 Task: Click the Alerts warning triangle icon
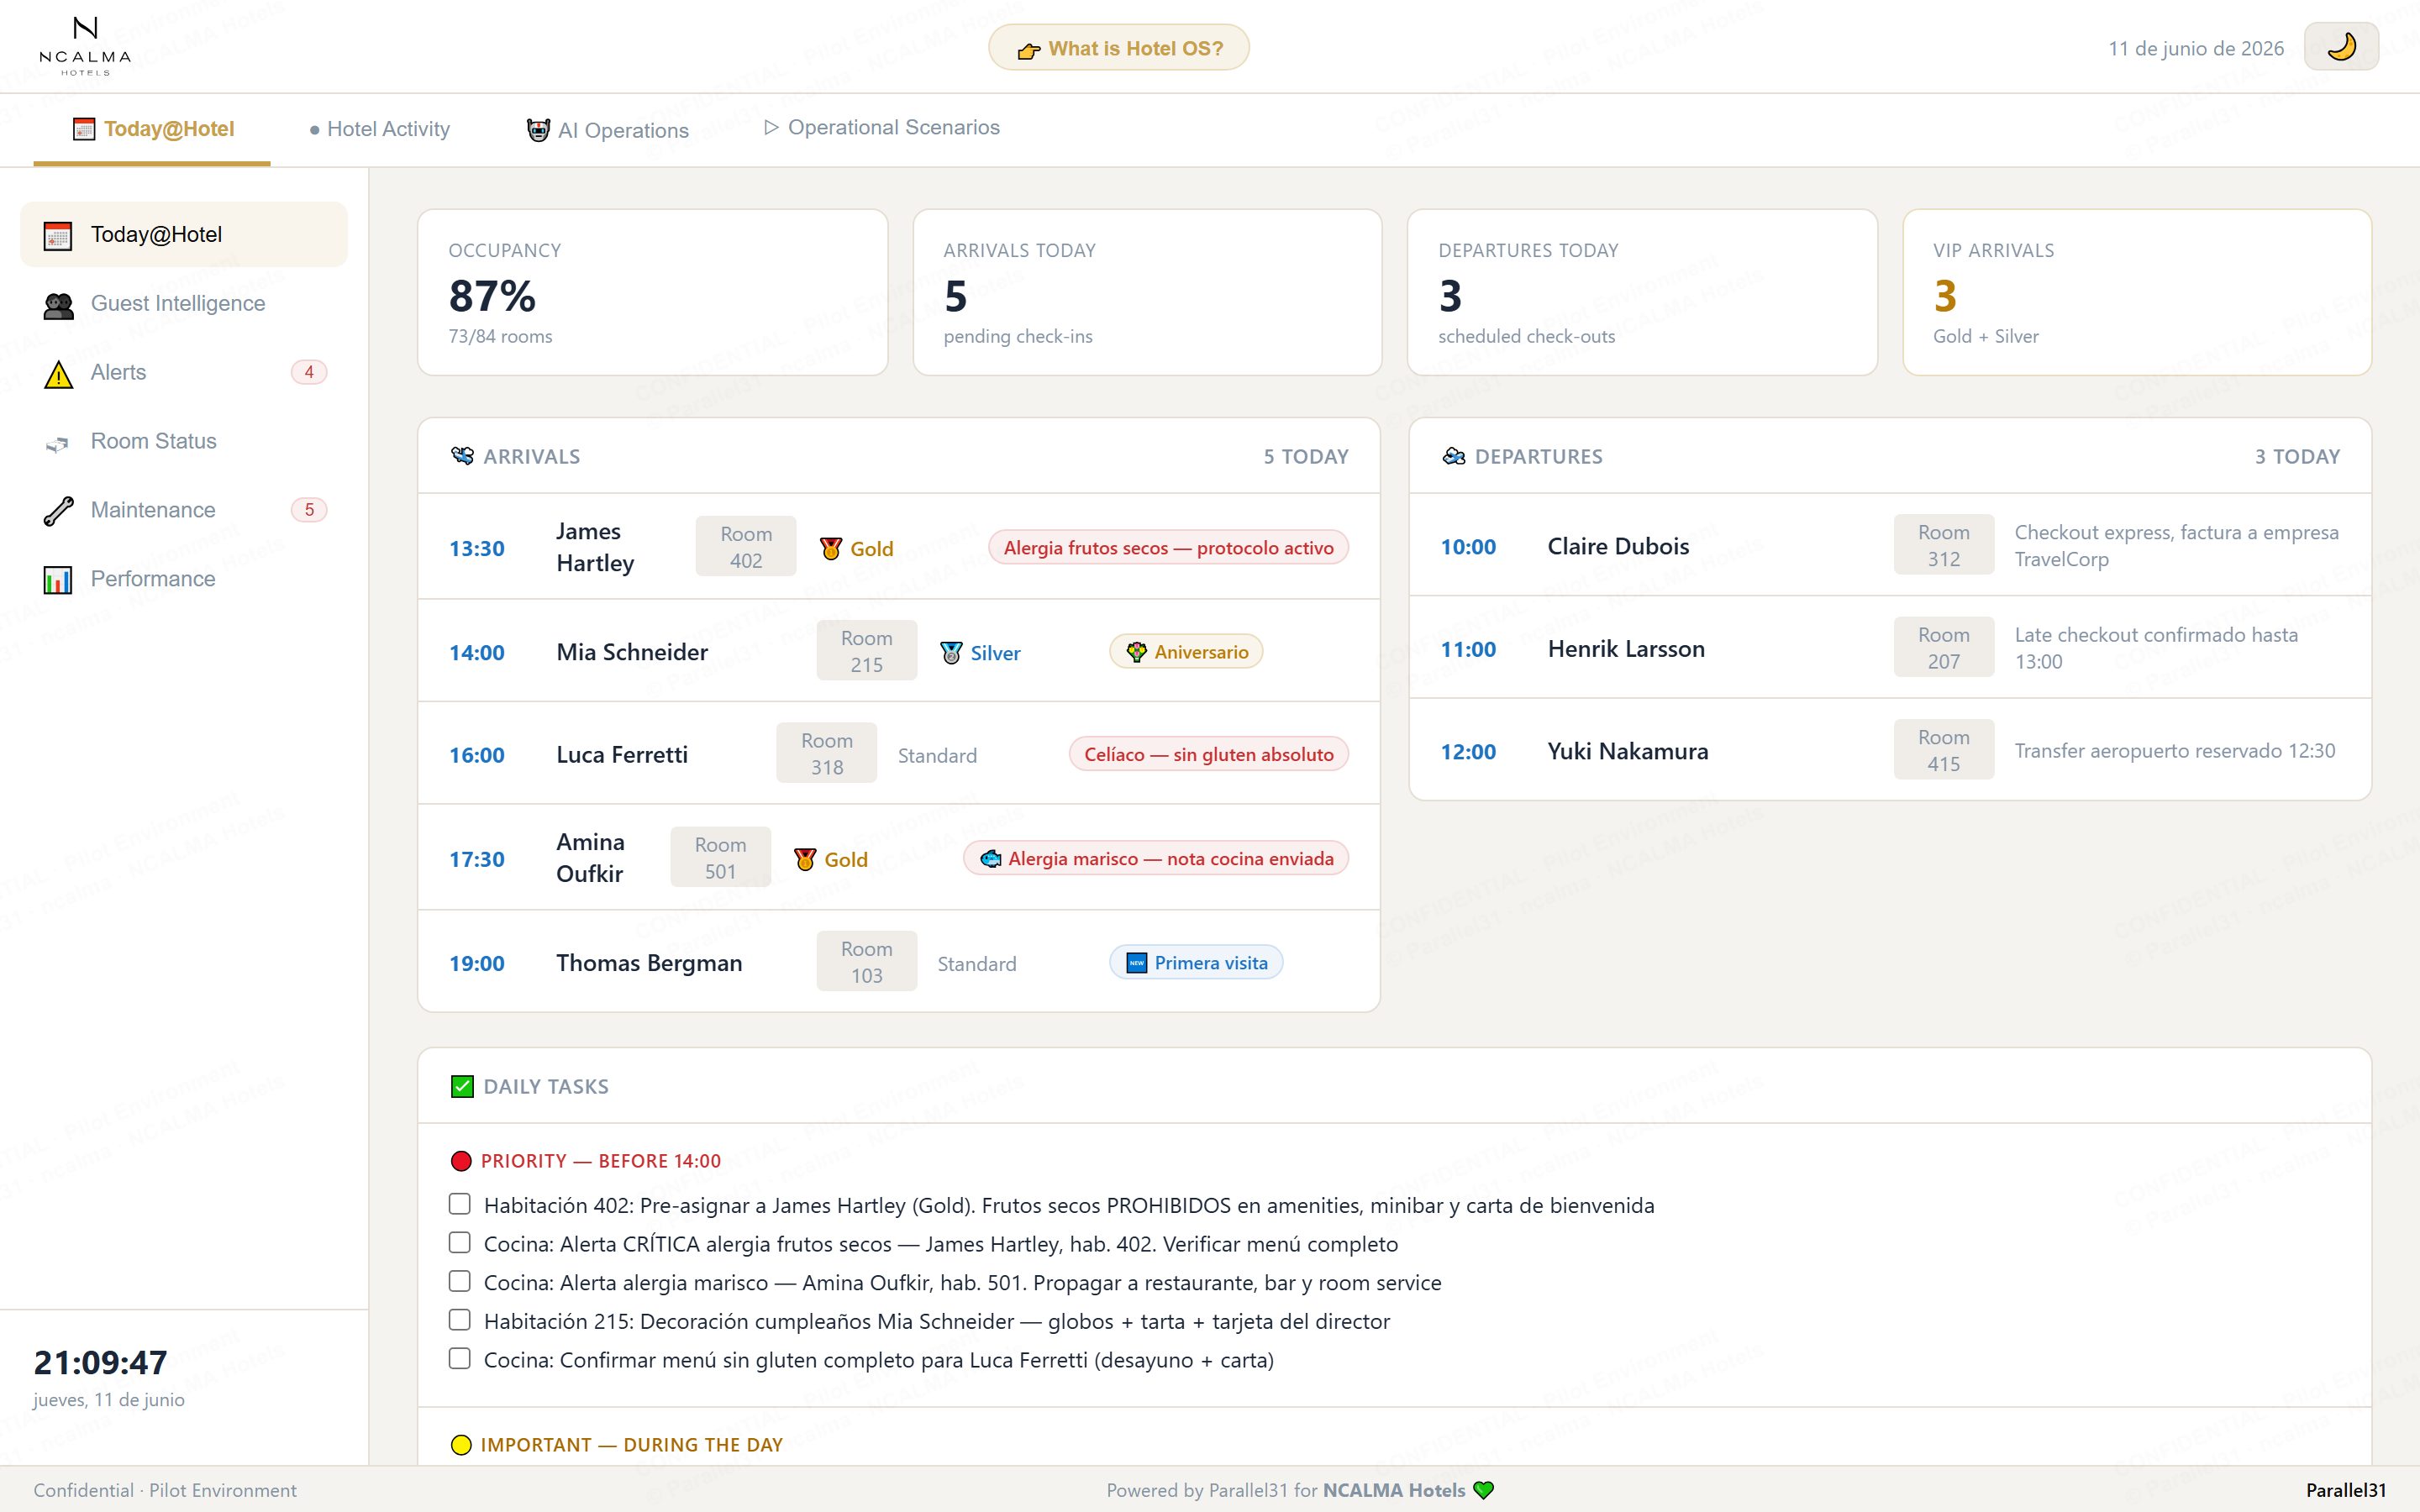click(x=58, y=374)
